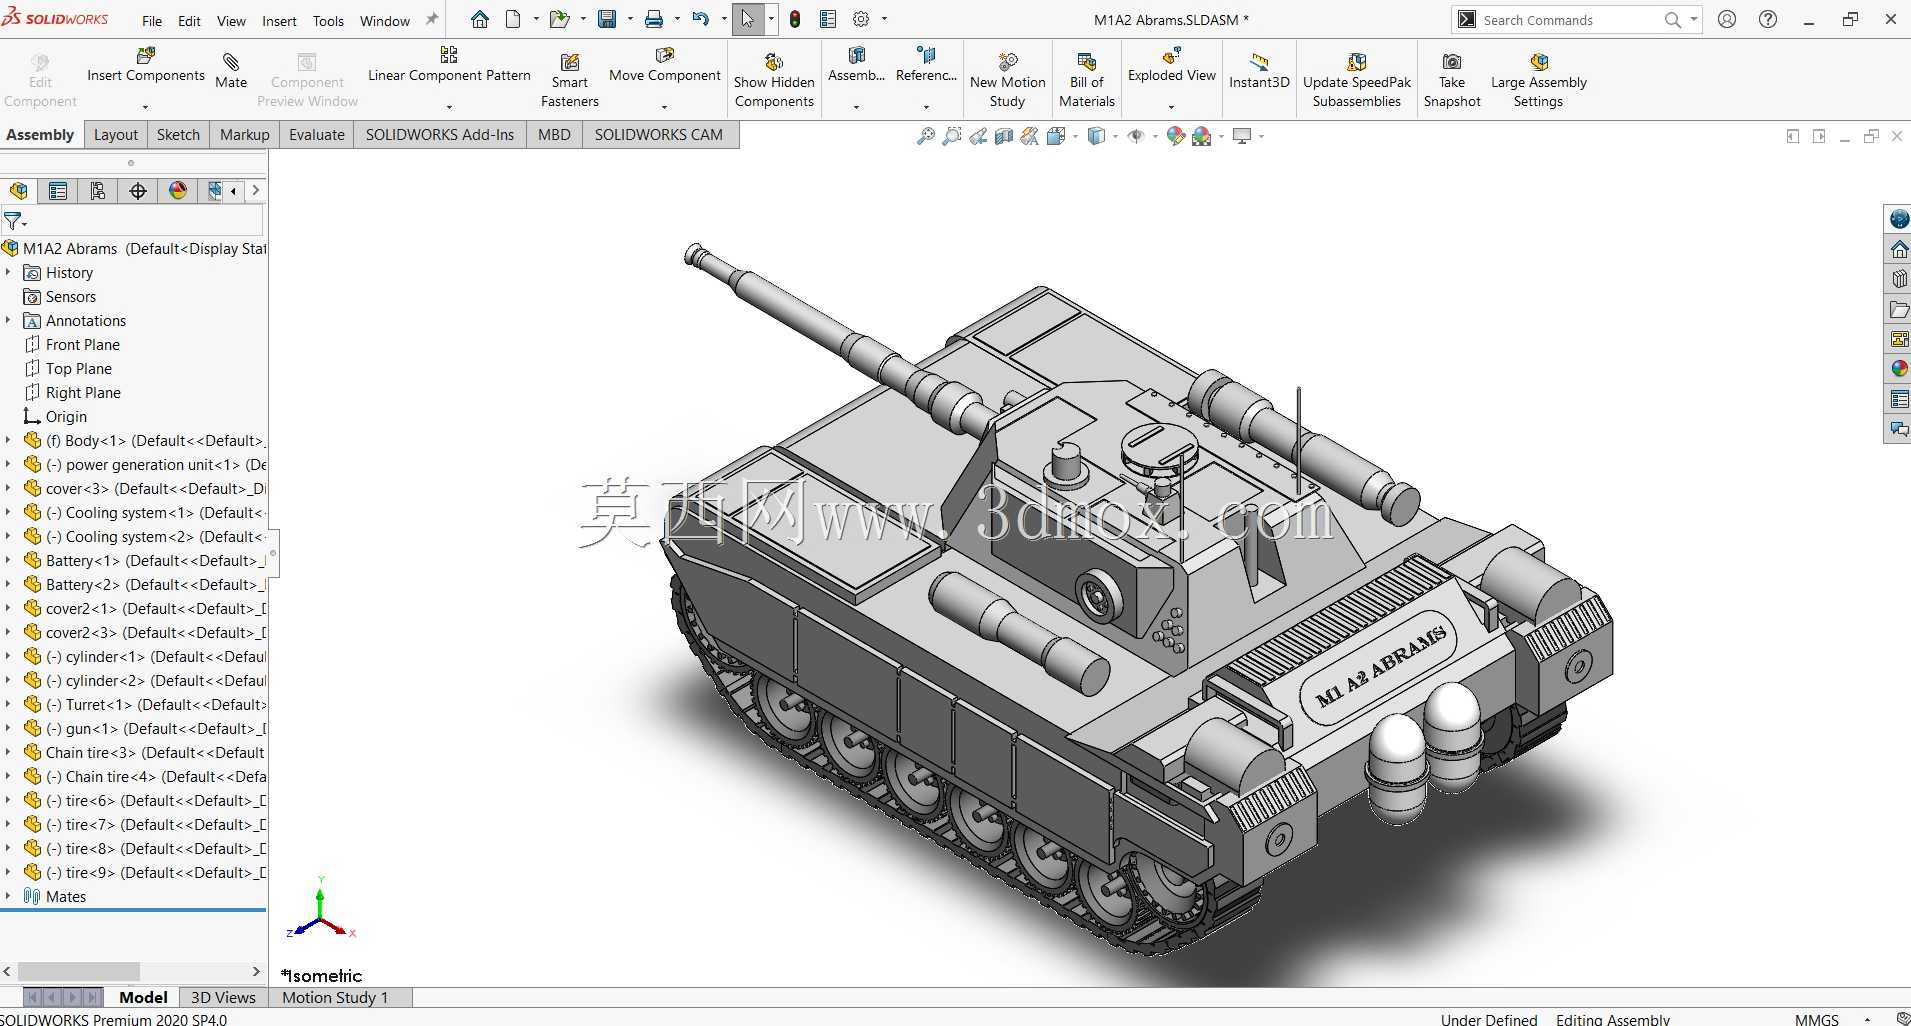Open Large Assembly Settings
The width and height of the screenshot is (1911, 1026).
coord(1538,79)
